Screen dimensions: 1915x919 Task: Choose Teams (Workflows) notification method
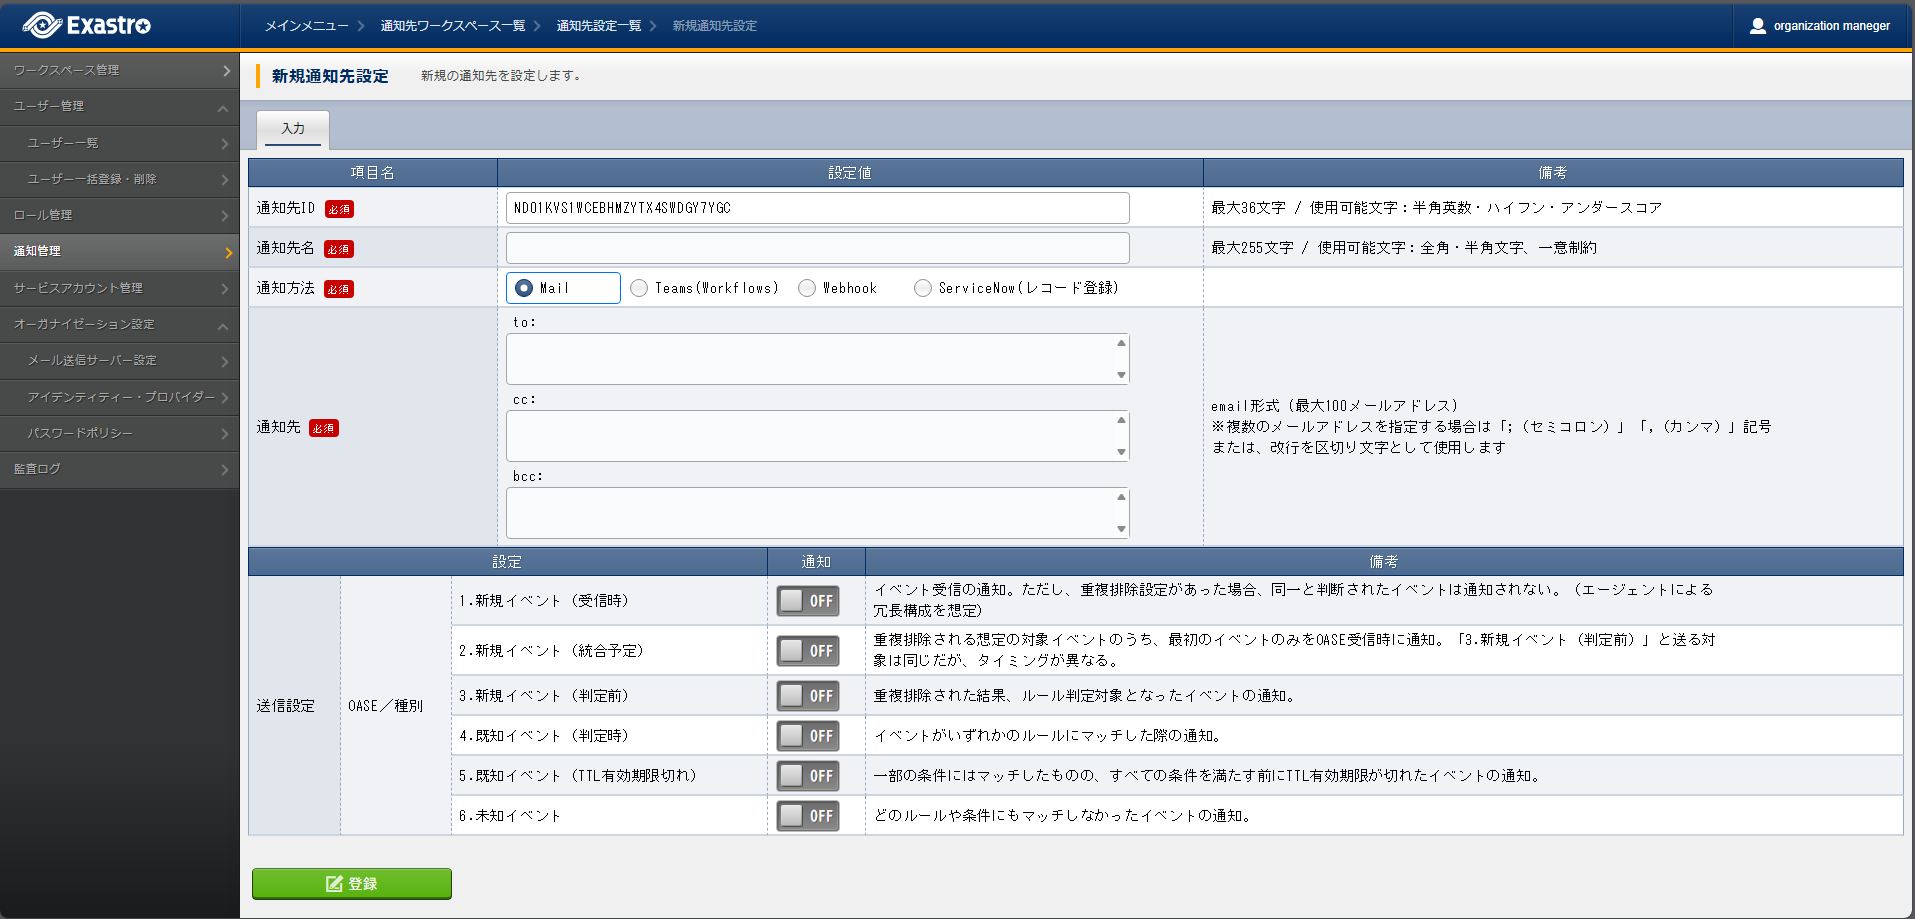(x=639, y=288)
